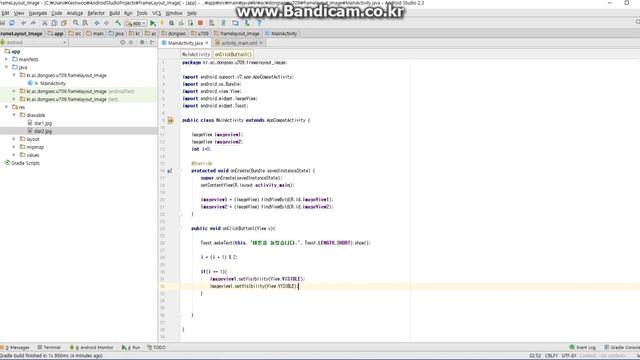Image resolution: width=640 pixels, height=360 pixels.
Task: Click the AVD Manager device icon
Action: point(236,23)
